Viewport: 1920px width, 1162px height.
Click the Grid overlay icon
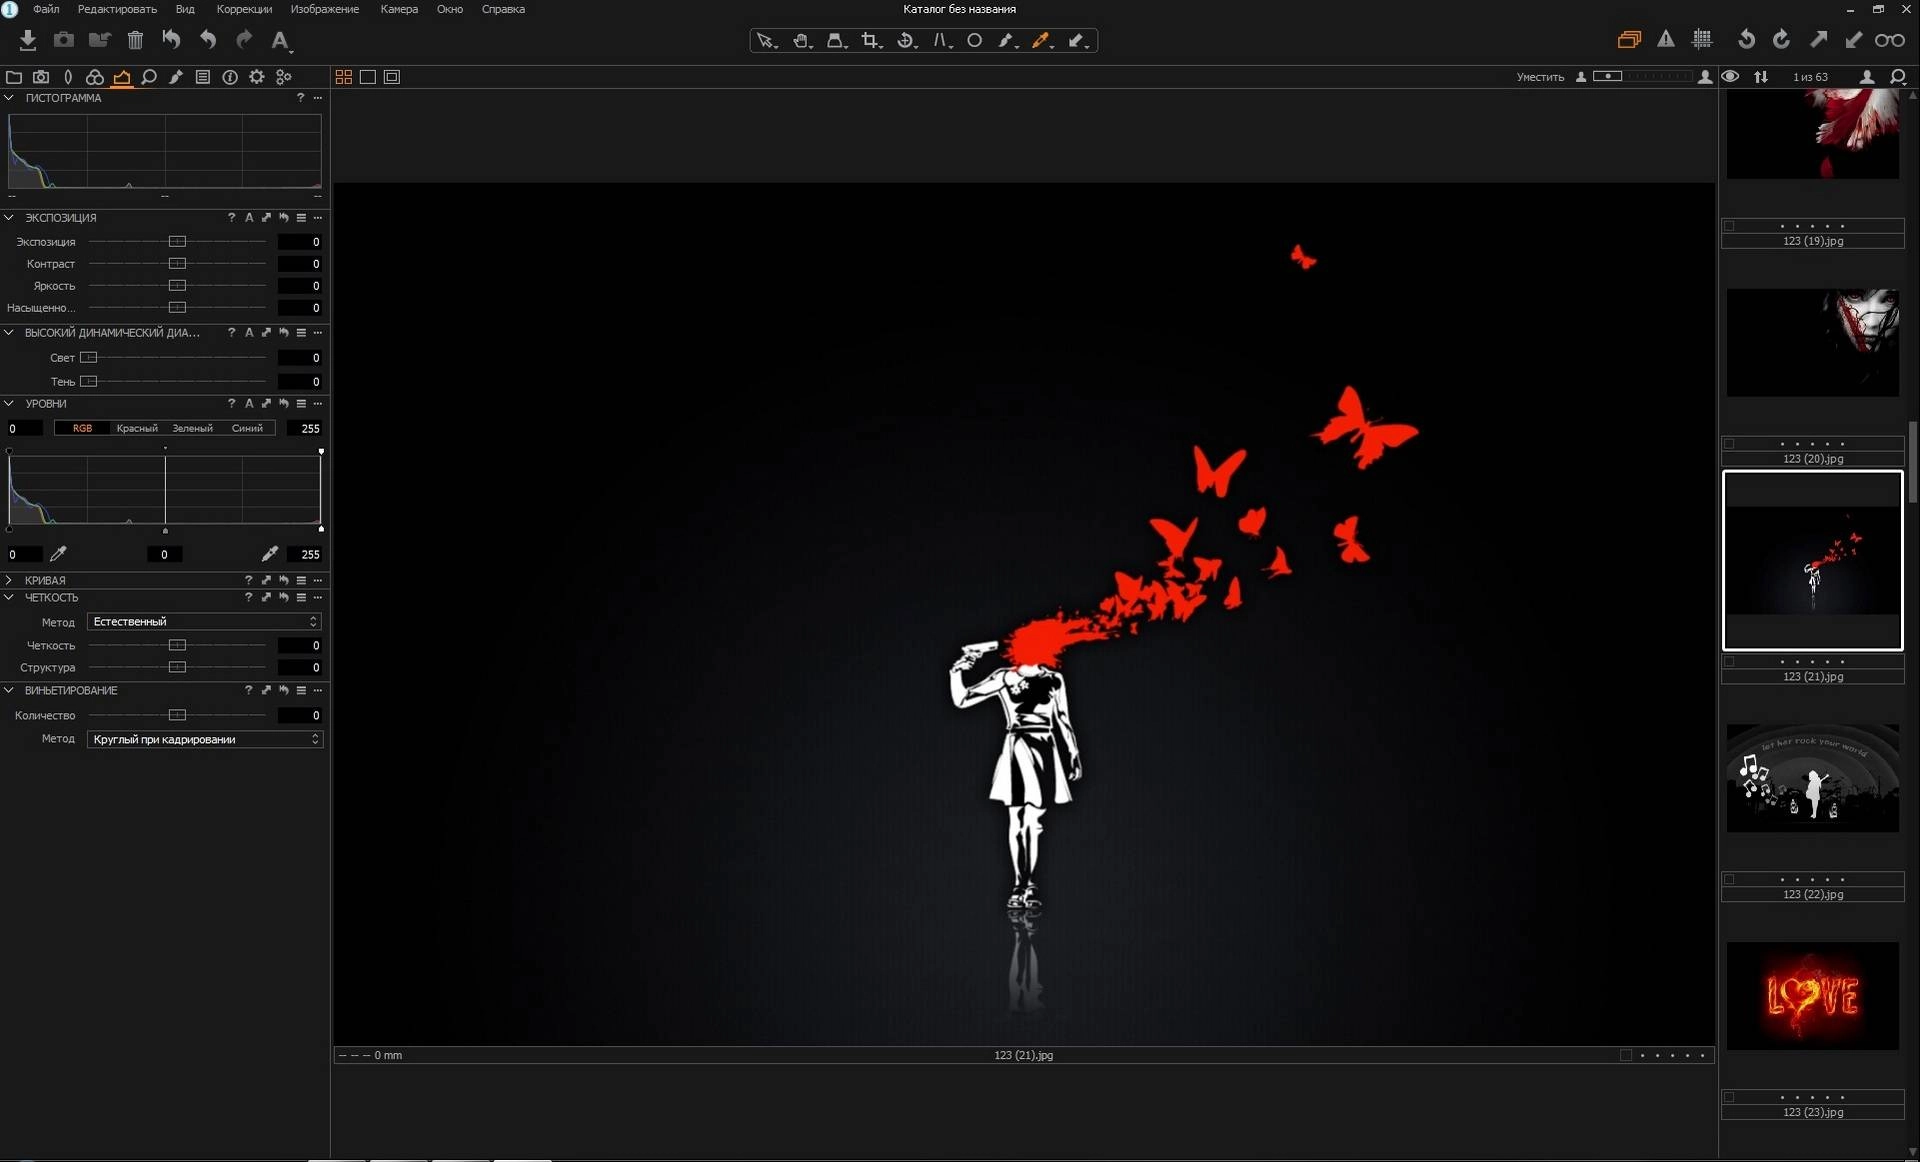tap(1702, 40)
